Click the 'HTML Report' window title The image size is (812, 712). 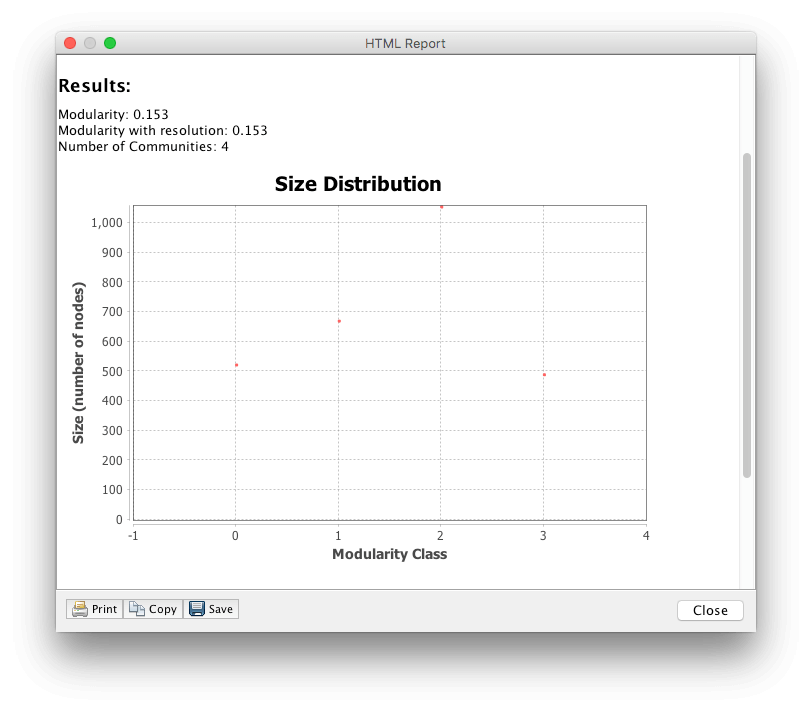point(405,43)
